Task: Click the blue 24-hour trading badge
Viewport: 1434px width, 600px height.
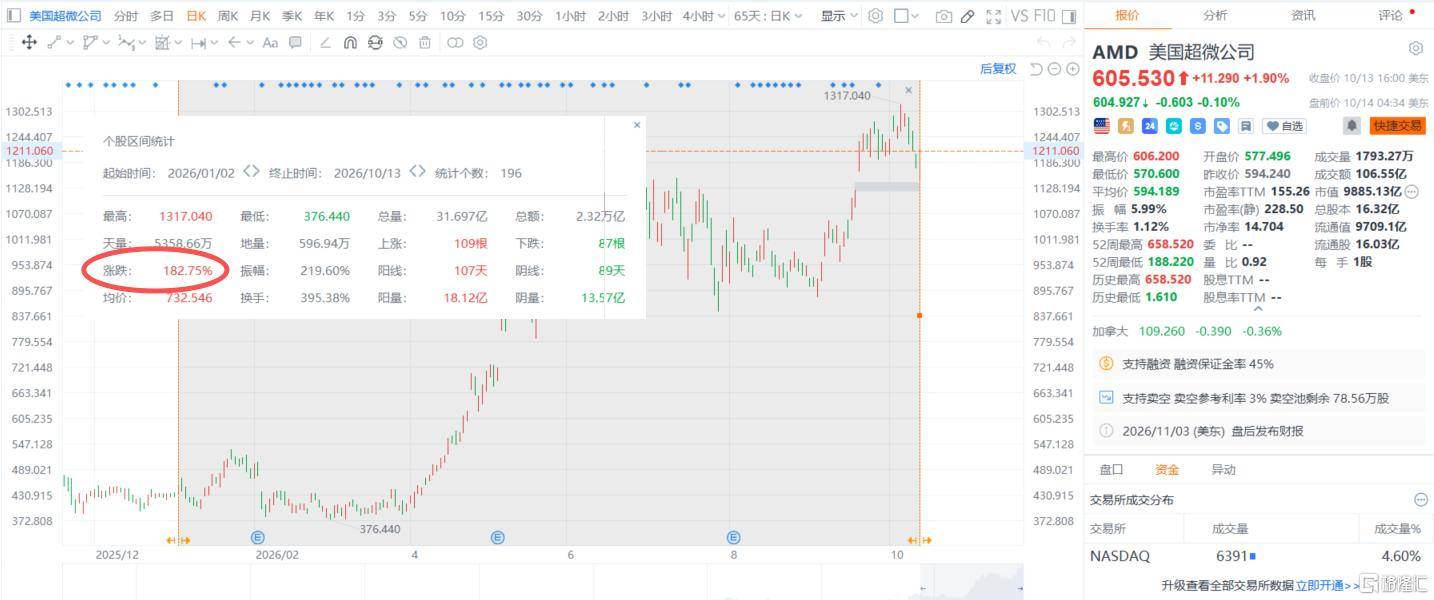Action: (x=1150, y=126)
